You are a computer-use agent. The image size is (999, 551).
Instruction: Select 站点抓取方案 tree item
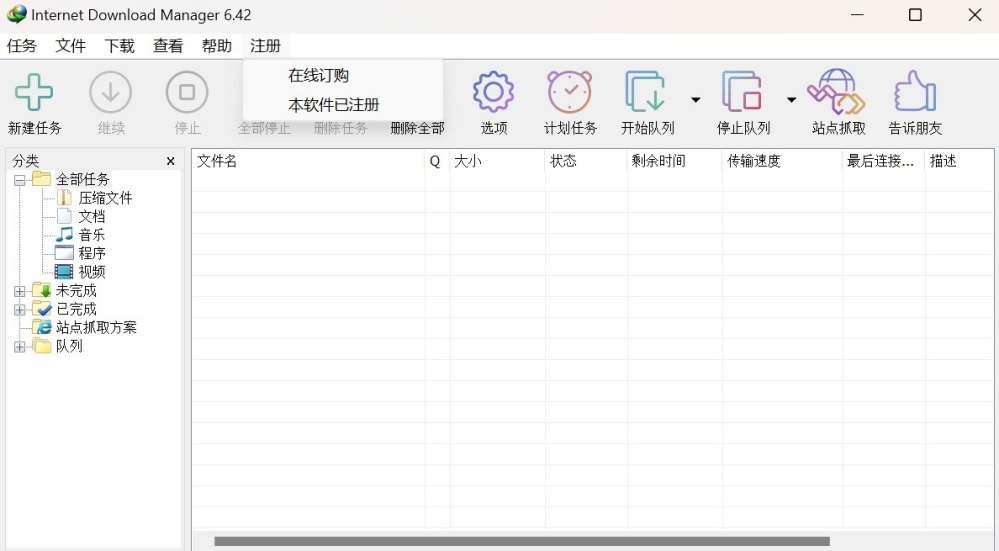(96, 327)
